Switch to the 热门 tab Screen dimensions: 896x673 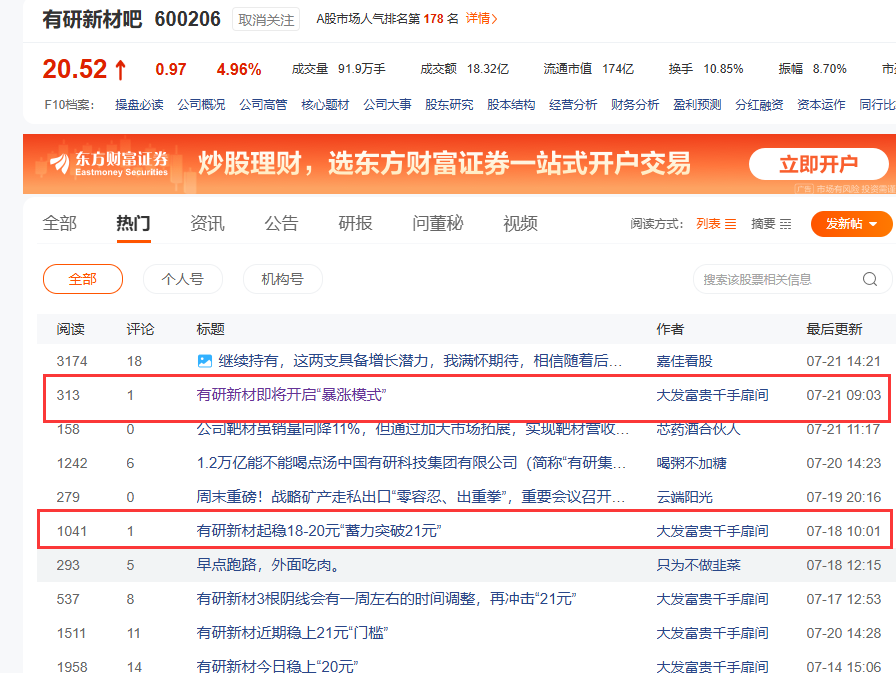133,223
